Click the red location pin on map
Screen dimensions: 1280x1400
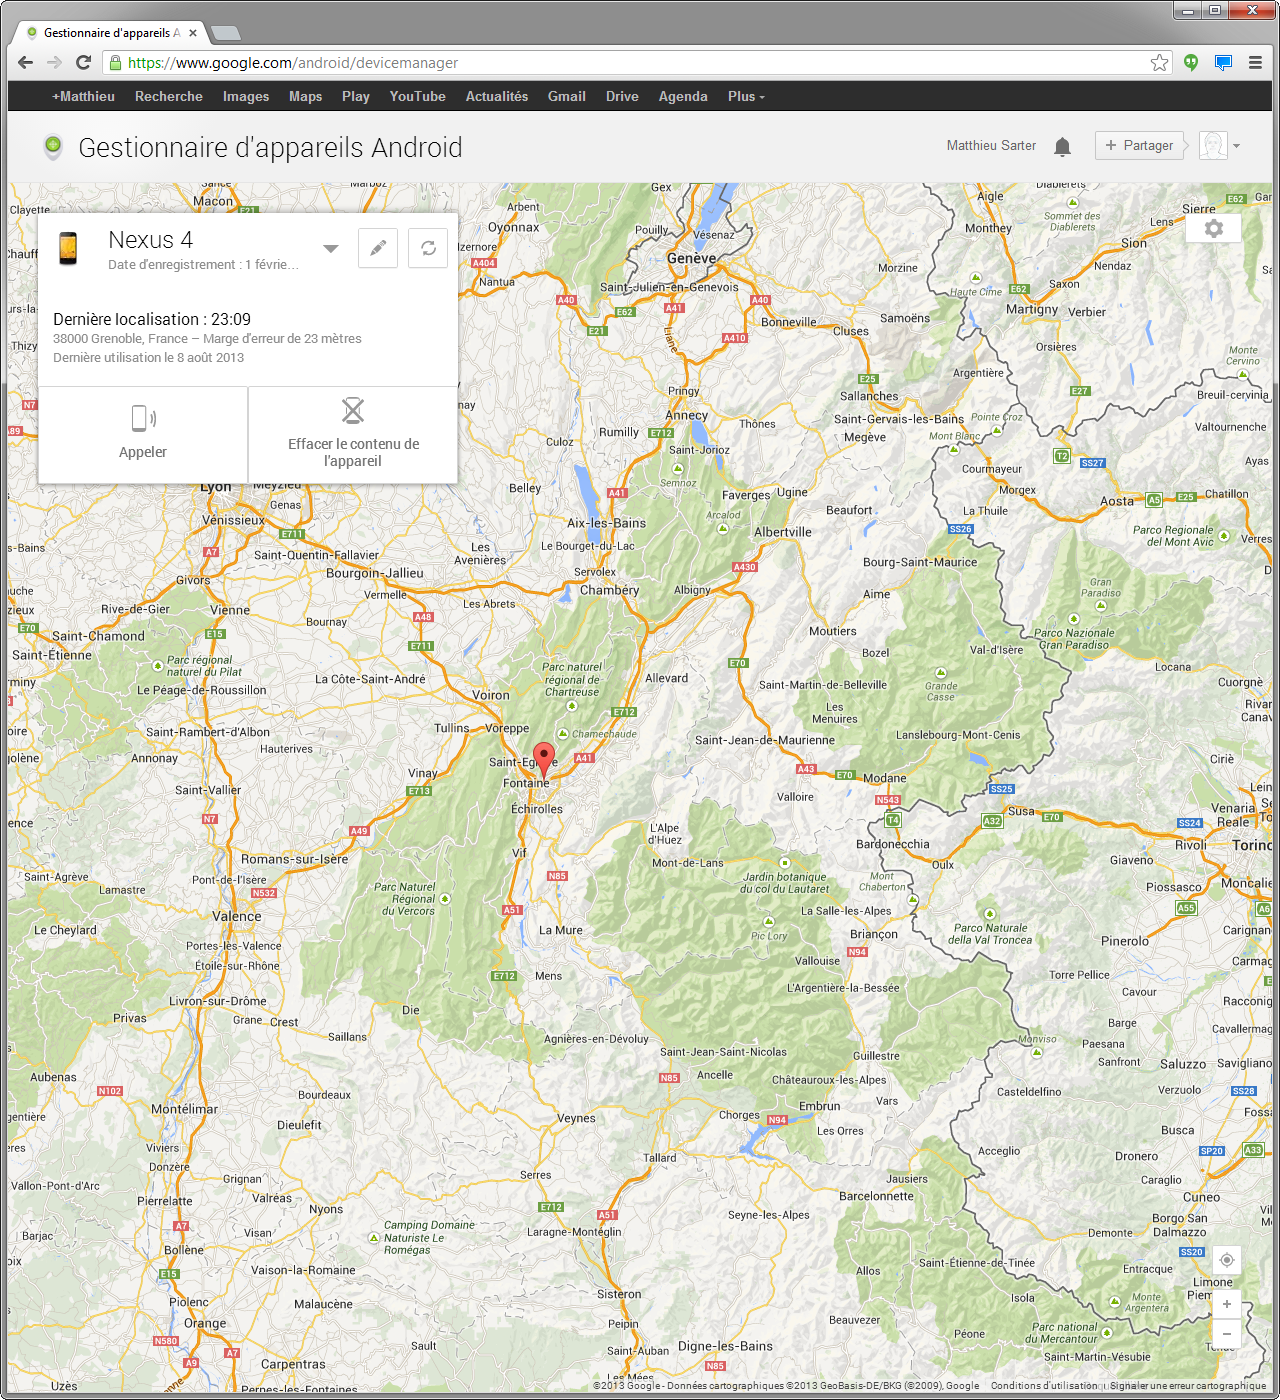(x=543, y=757)
